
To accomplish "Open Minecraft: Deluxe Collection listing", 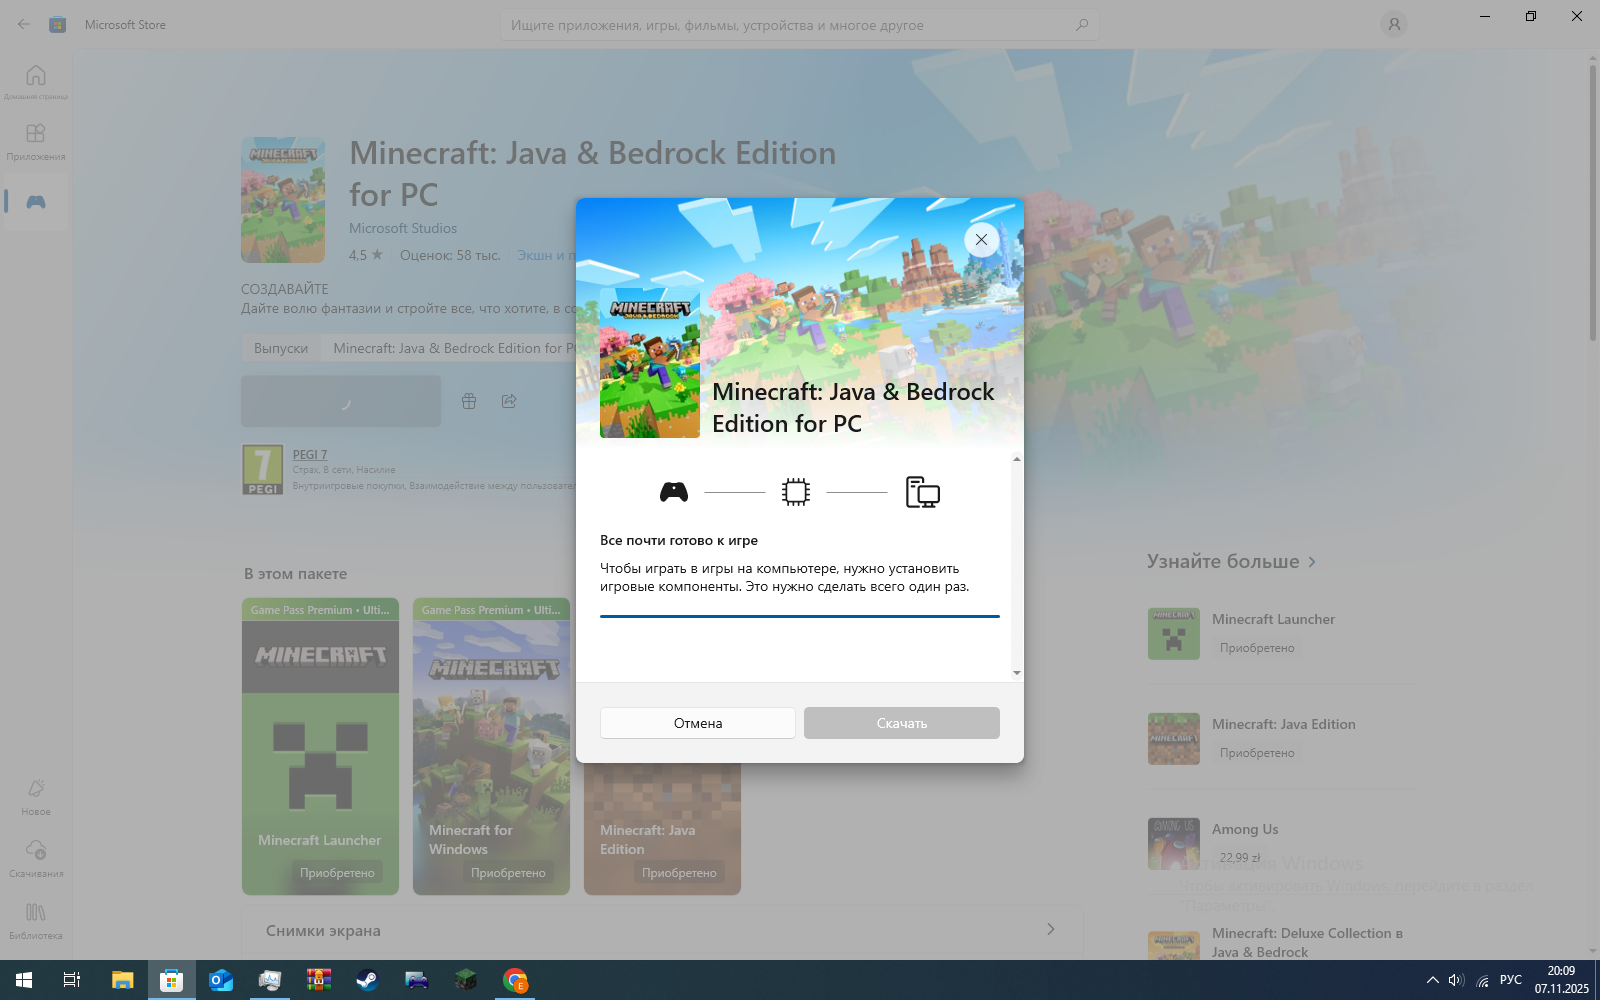I will coord(1282,942).
